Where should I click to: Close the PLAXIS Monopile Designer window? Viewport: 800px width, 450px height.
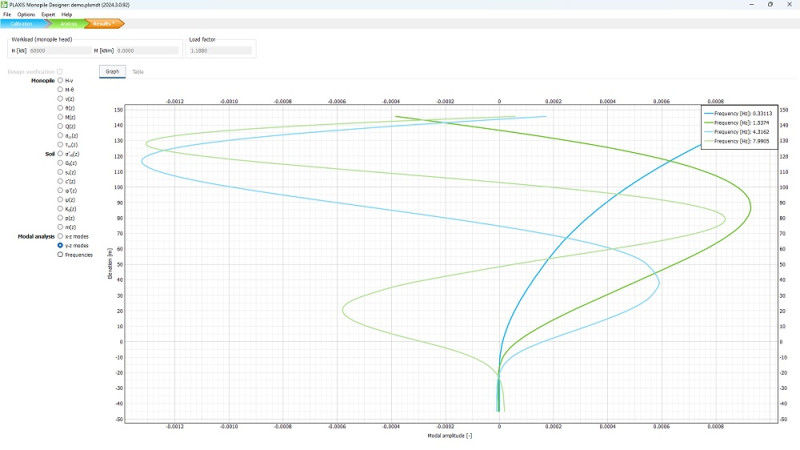pos(789,5)
